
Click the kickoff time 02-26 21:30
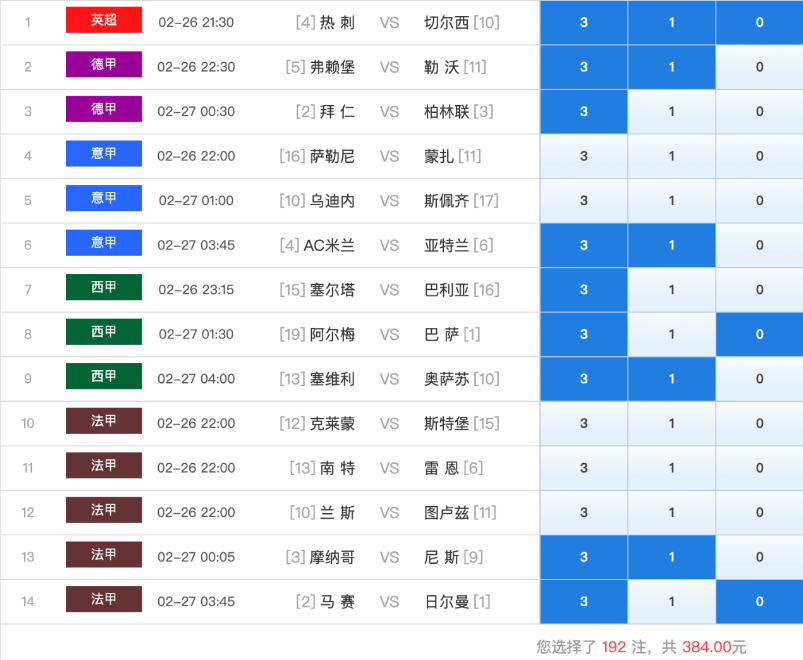pyautogui.click(x=196, y=23)
